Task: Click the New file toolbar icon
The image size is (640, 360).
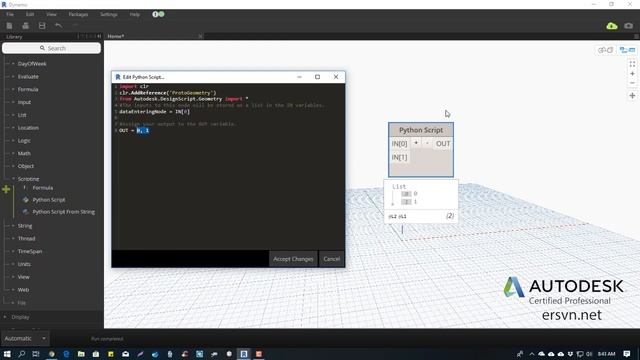Action: (x=9, y=26)
